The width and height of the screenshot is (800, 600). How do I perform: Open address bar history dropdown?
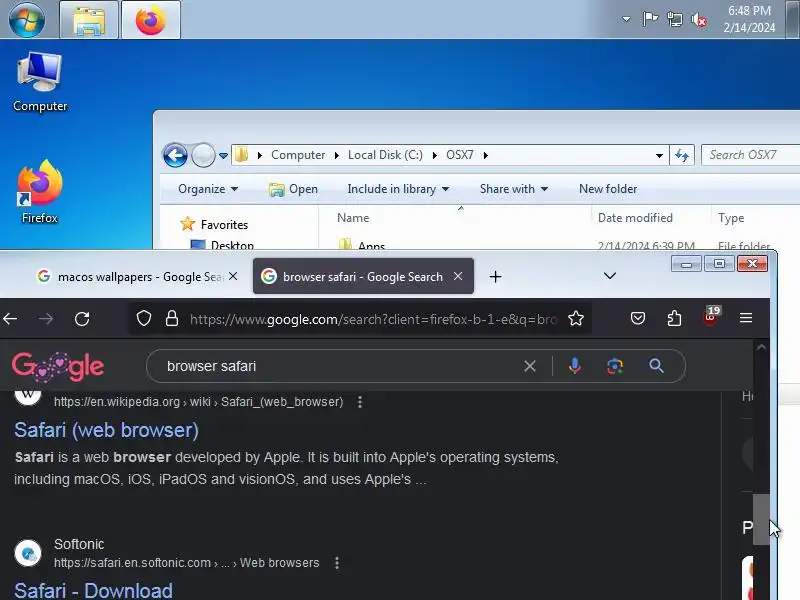(x=659, y=155)
